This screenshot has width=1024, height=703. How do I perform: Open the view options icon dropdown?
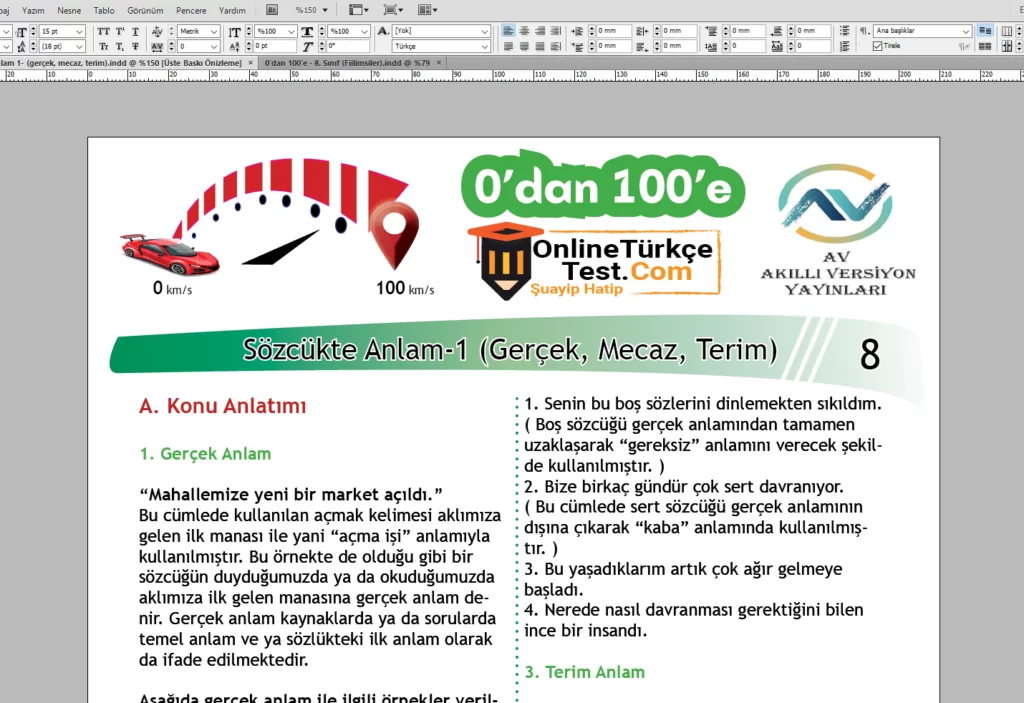[359, 10]
